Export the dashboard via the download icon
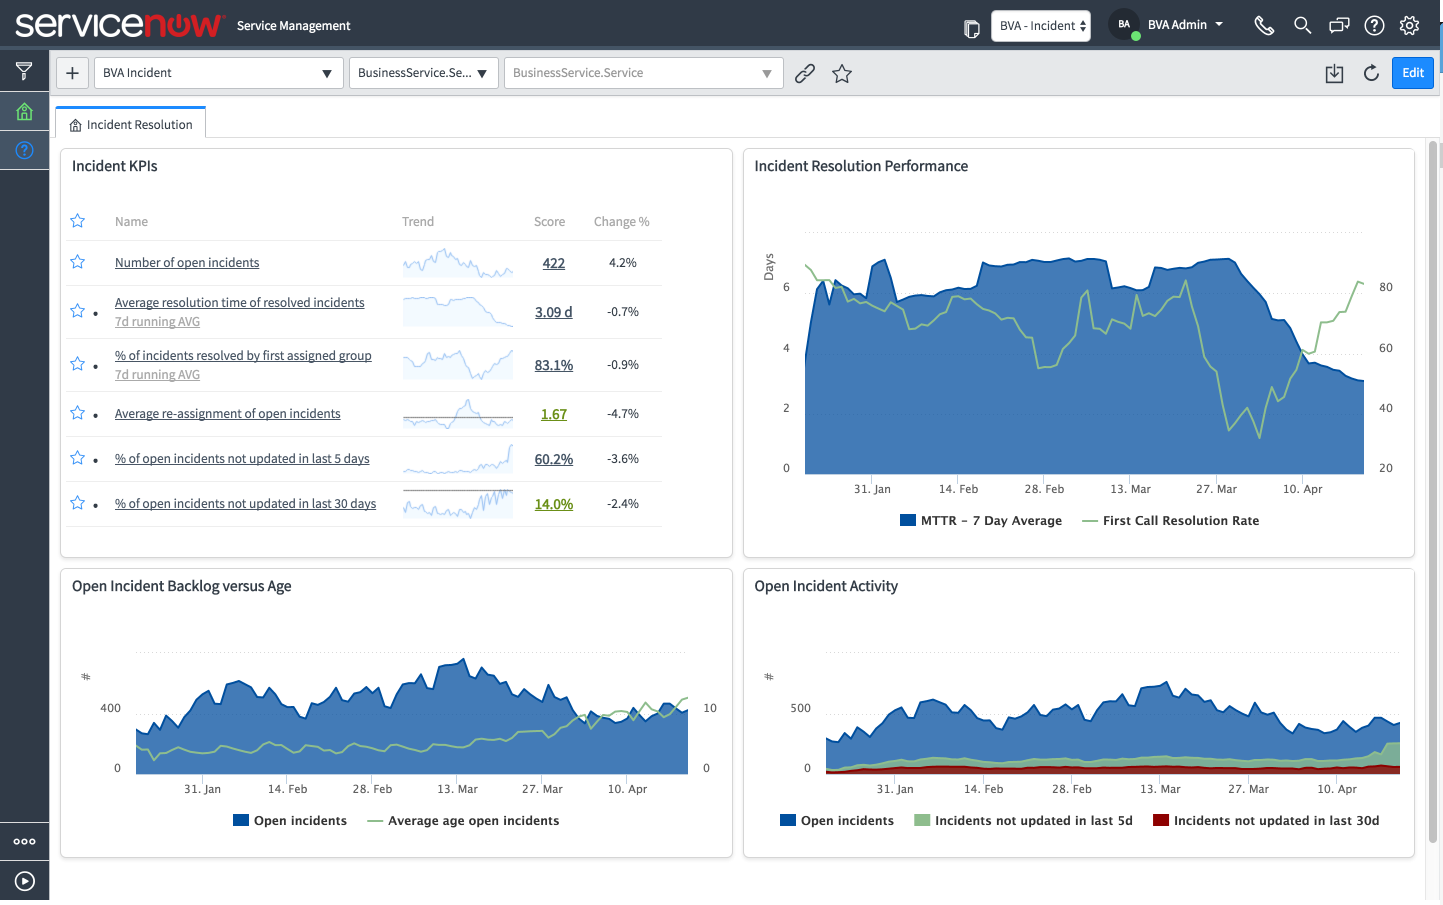Image resolution: width=1443 pixels, height=905 pixels. (1334, 72)
